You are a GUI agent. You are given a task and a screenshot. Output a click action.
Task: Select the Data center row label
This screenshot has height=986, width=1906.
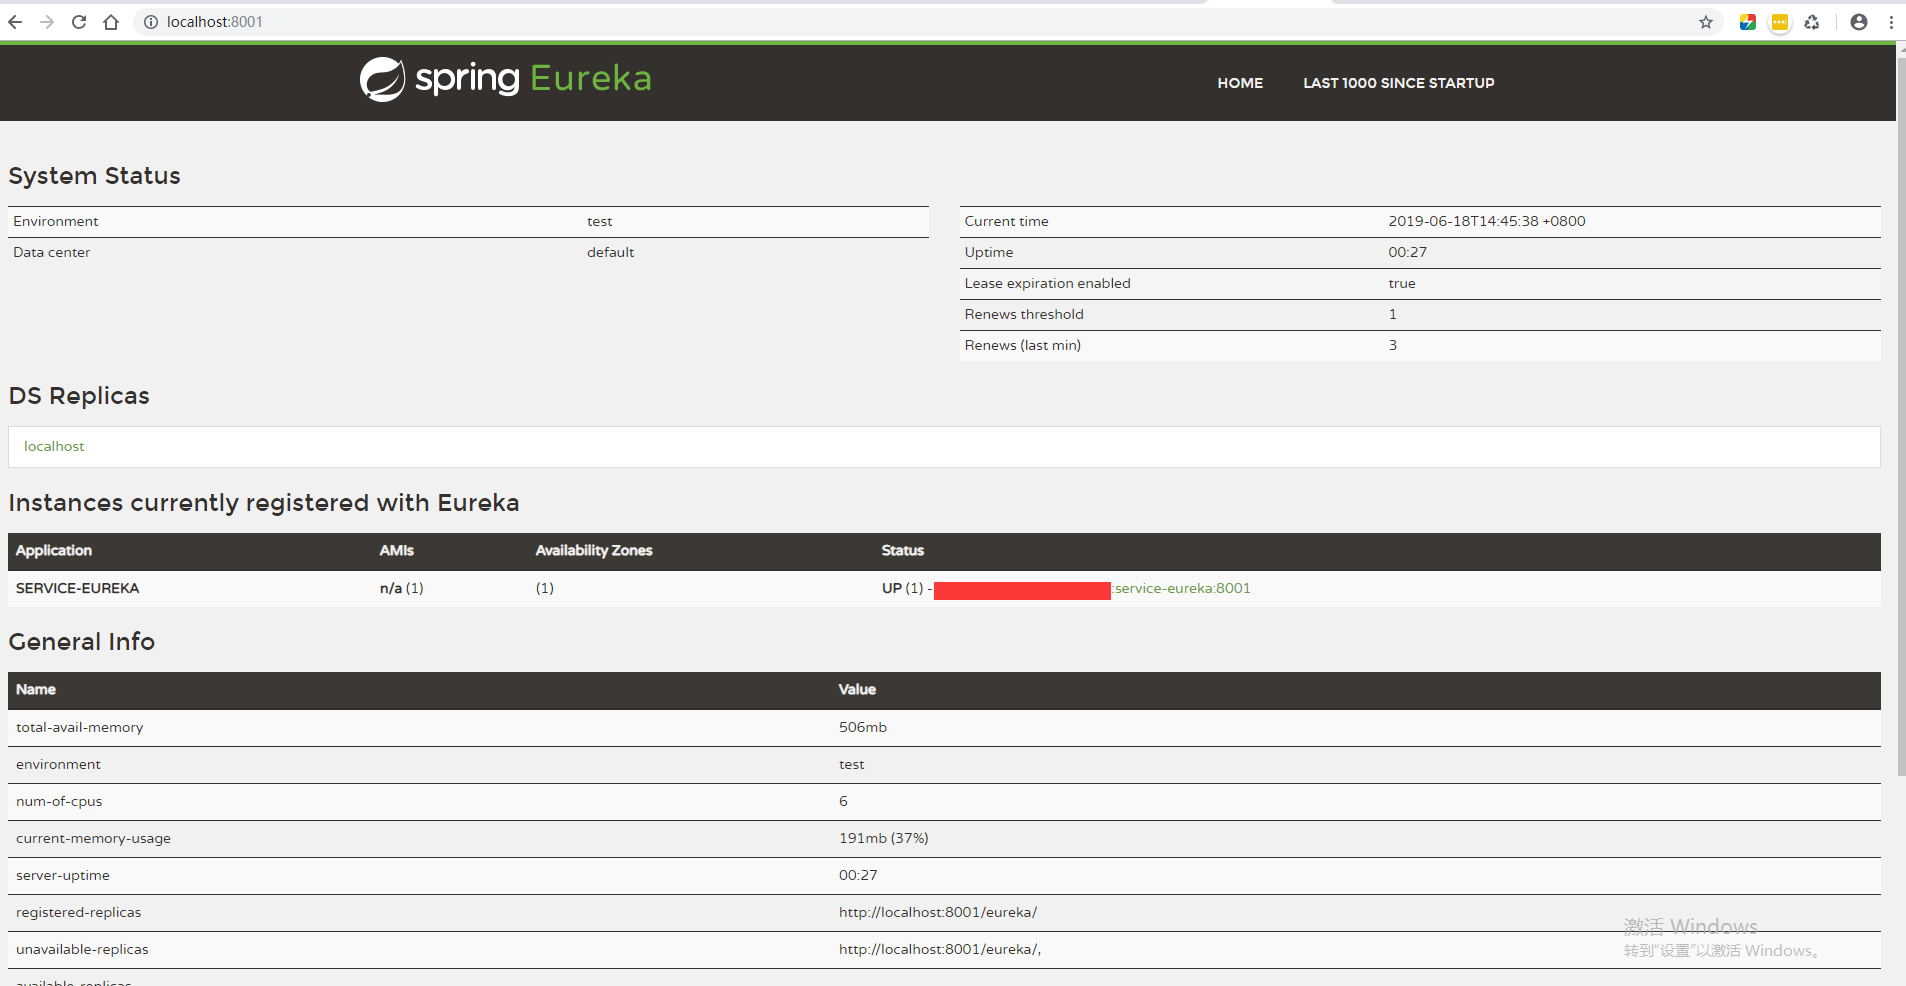click(x=52, y=252)
